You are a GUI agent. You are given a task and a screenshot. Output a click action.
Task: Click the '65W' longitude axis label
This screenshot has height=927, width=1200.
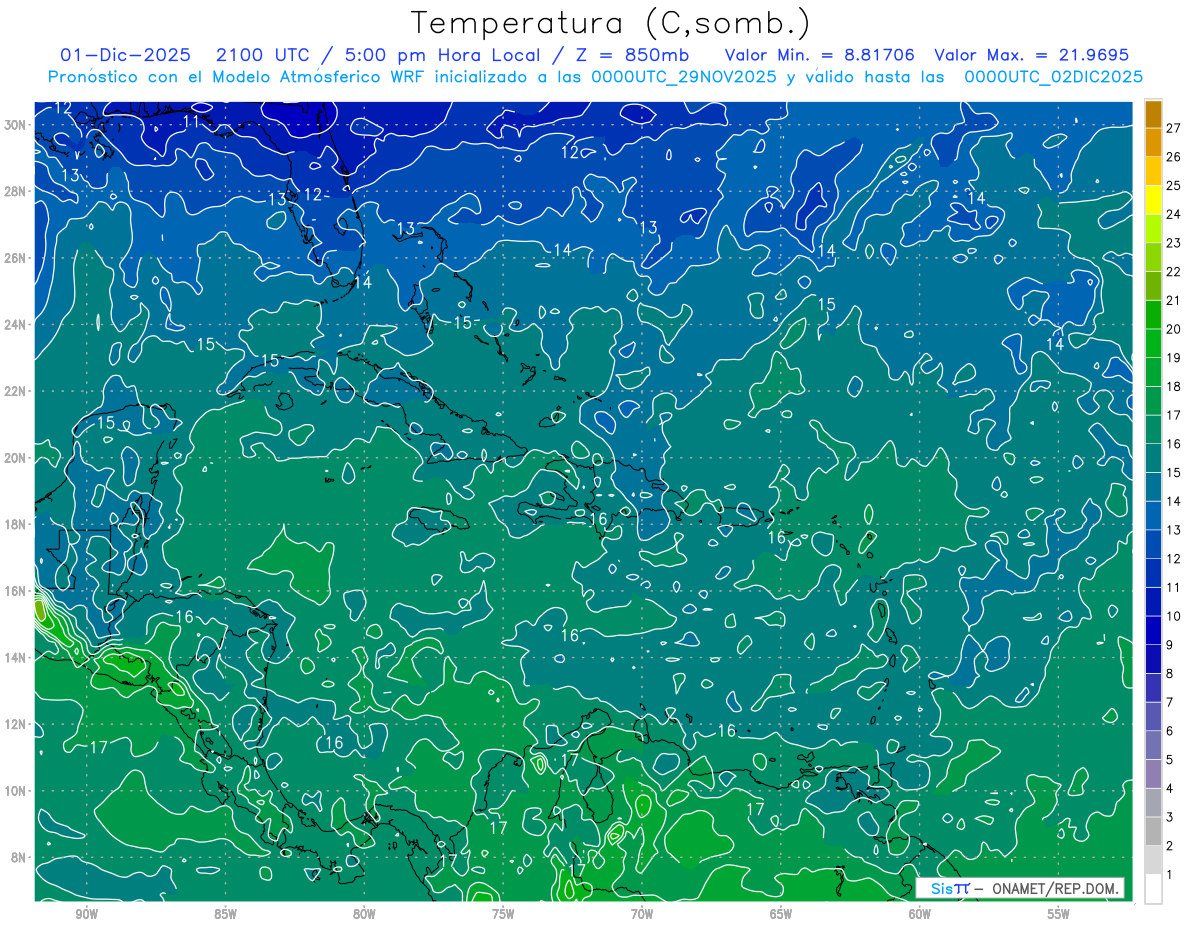point(781,914)
